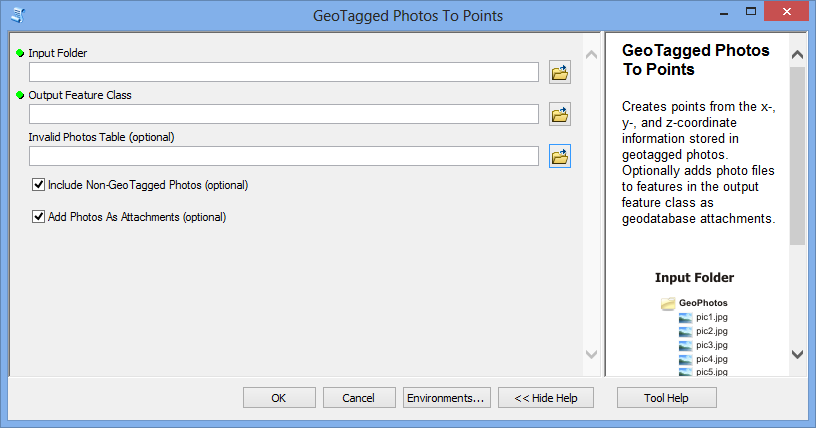
Task: Browse for Output Feature Class location
Action: coord(559,115)
